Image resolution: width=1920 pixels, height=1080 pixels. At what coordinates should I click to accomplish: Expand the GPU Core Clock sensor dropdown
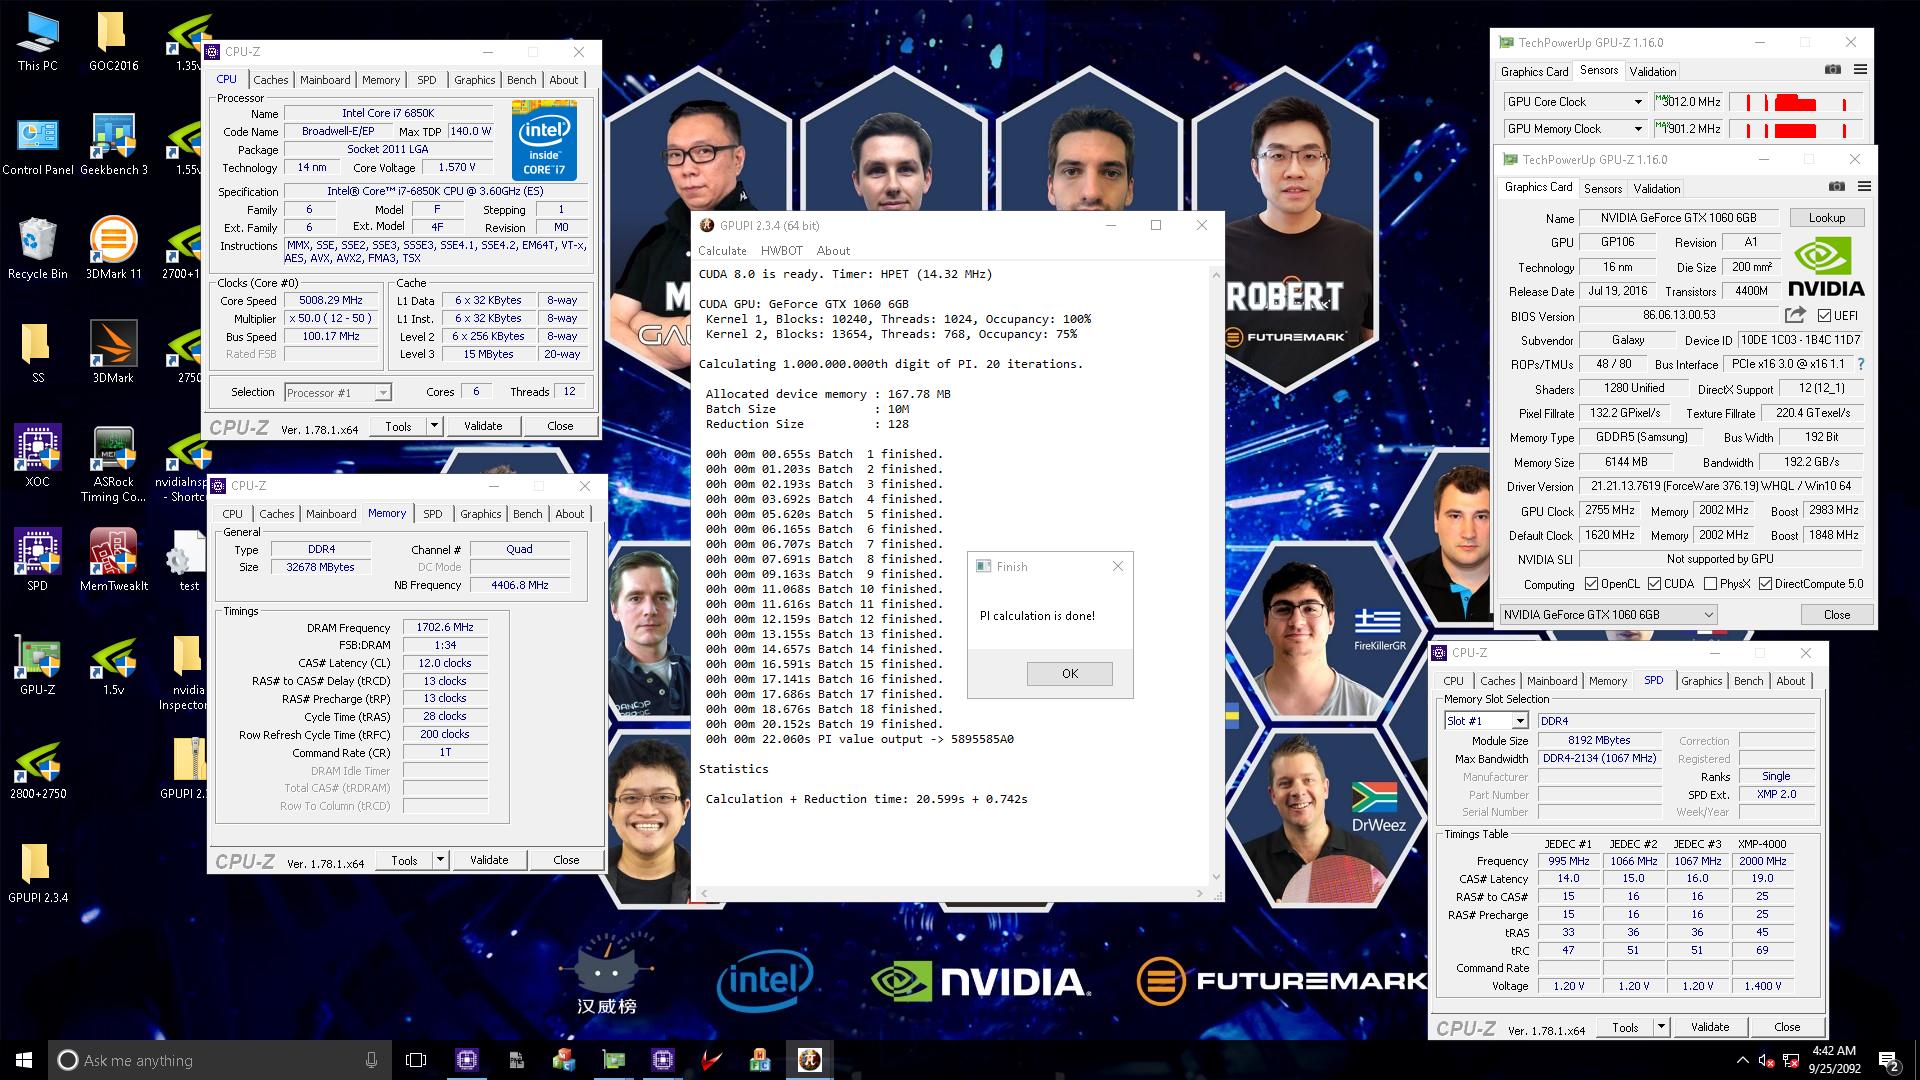(x=1575, y=102)
